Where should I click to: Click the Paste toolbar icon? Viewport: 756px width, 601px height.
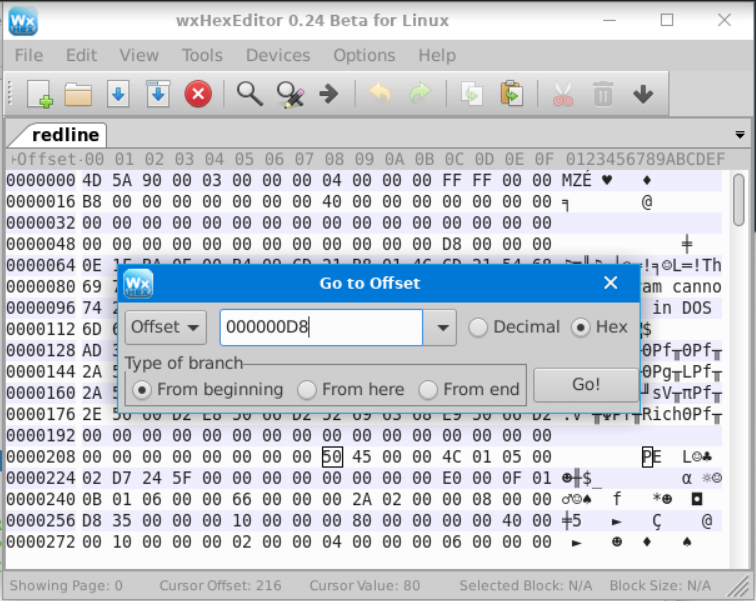pos(512,93)
